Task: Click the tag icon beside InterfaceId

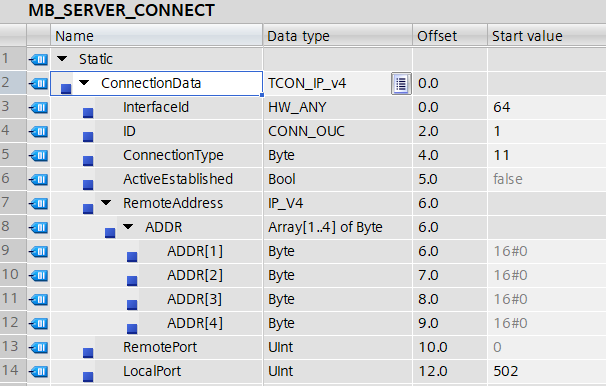Action: [x=38, y=107]
